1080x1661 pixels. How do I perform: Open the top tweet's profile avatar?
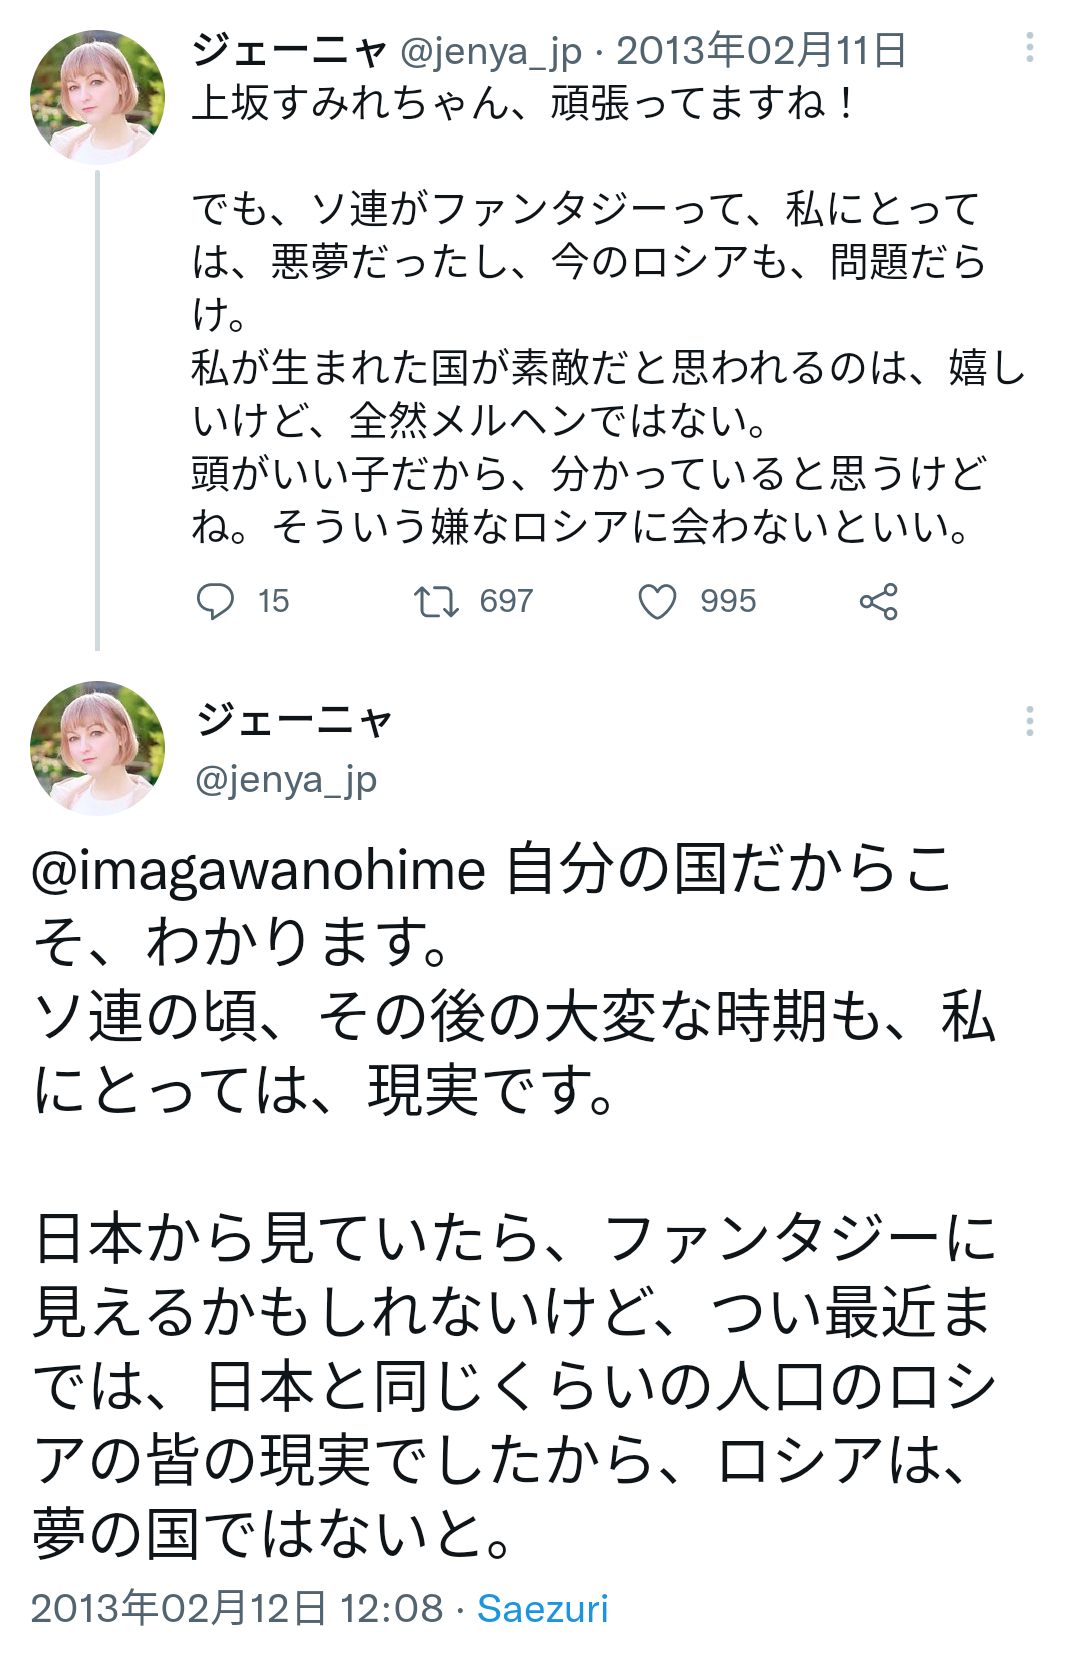click(x=98, y=97)
